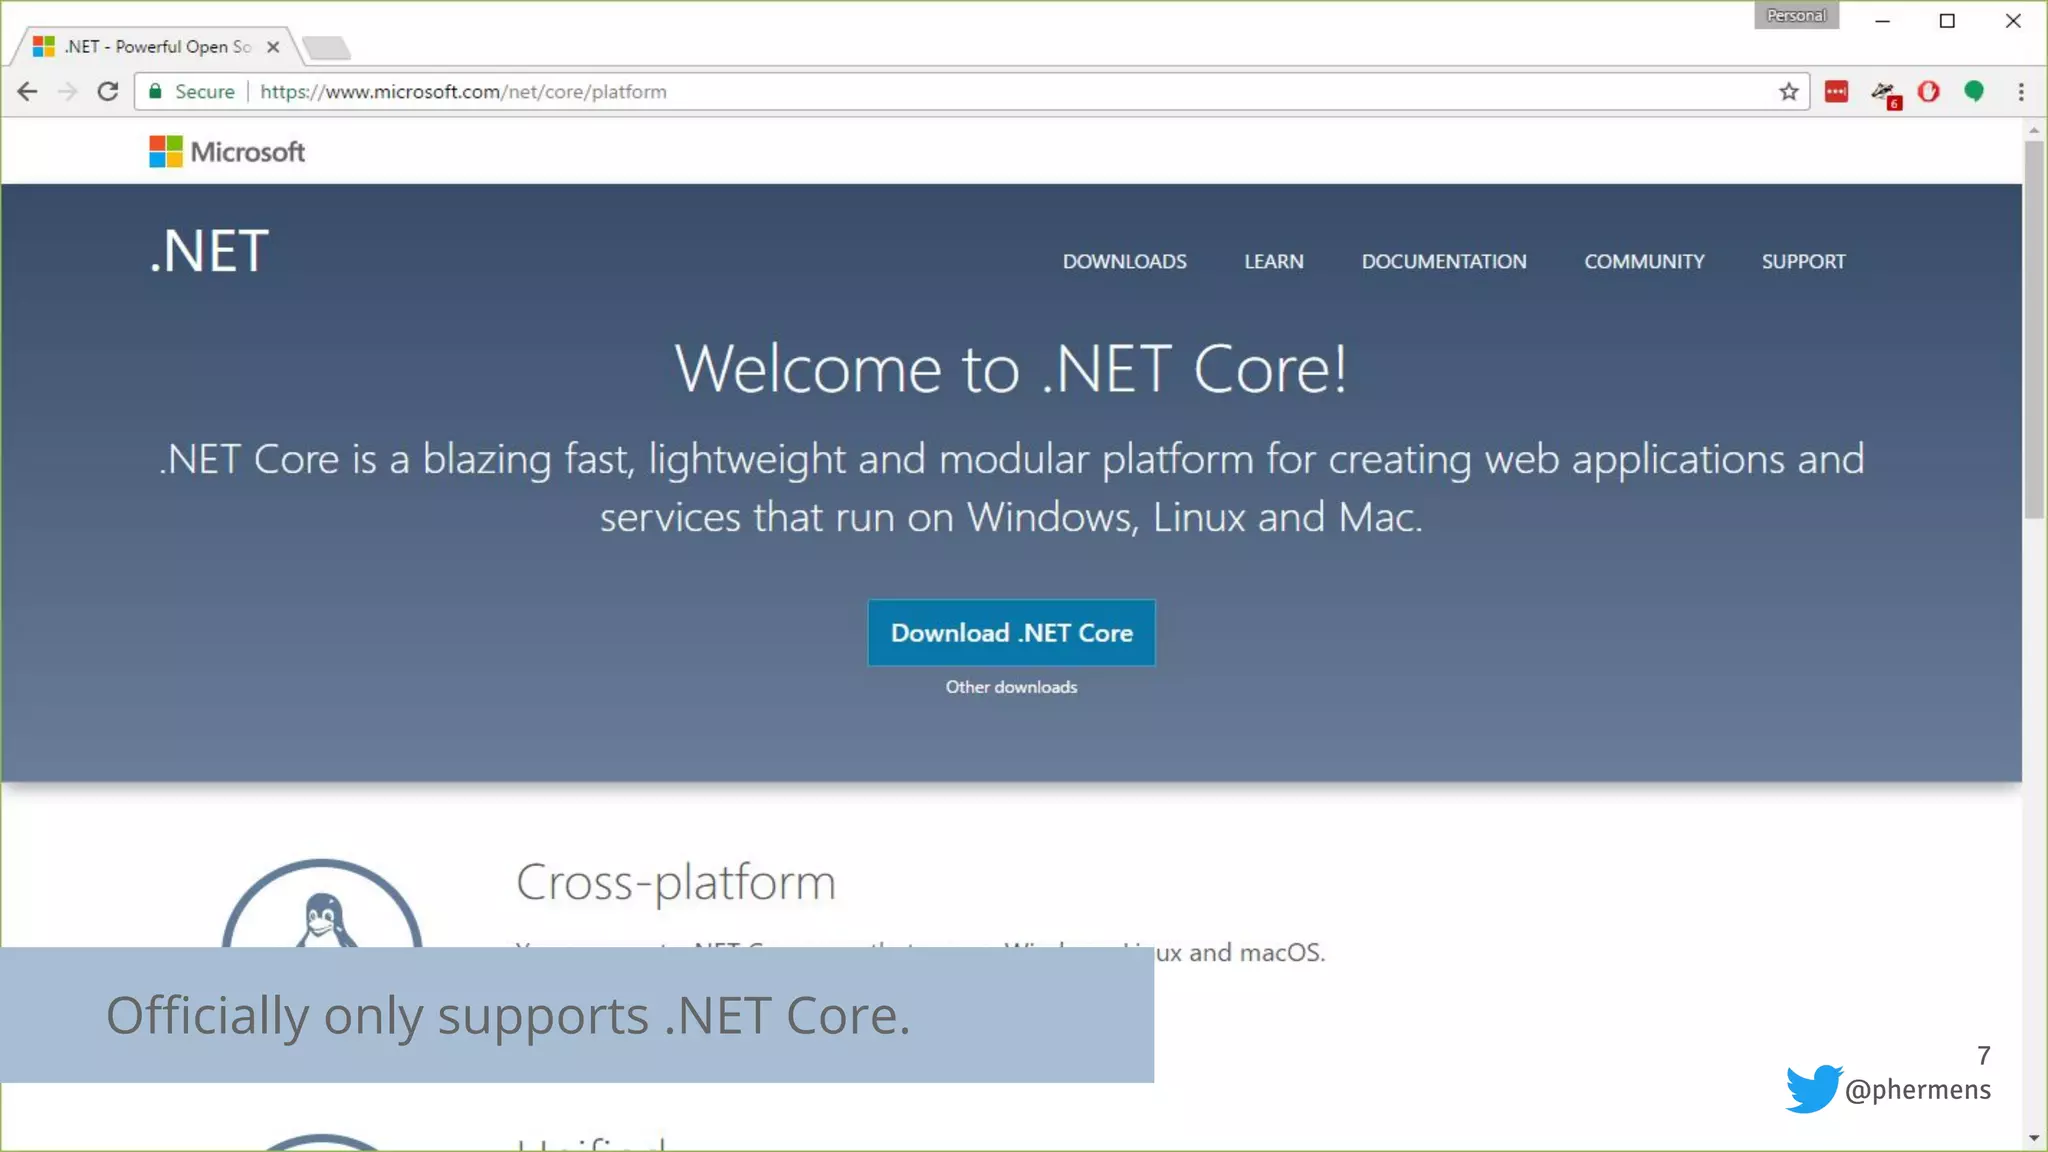
Task: Open a new tab button
Action: tap(326, 47)
